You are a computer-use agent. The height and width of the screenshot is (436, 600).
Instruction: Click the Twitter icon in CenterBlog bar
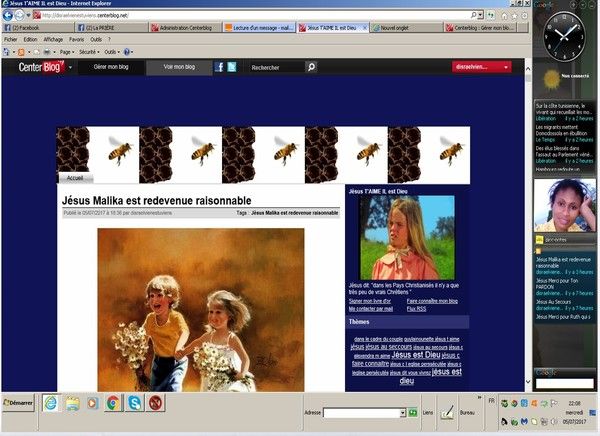click(232, 67)
